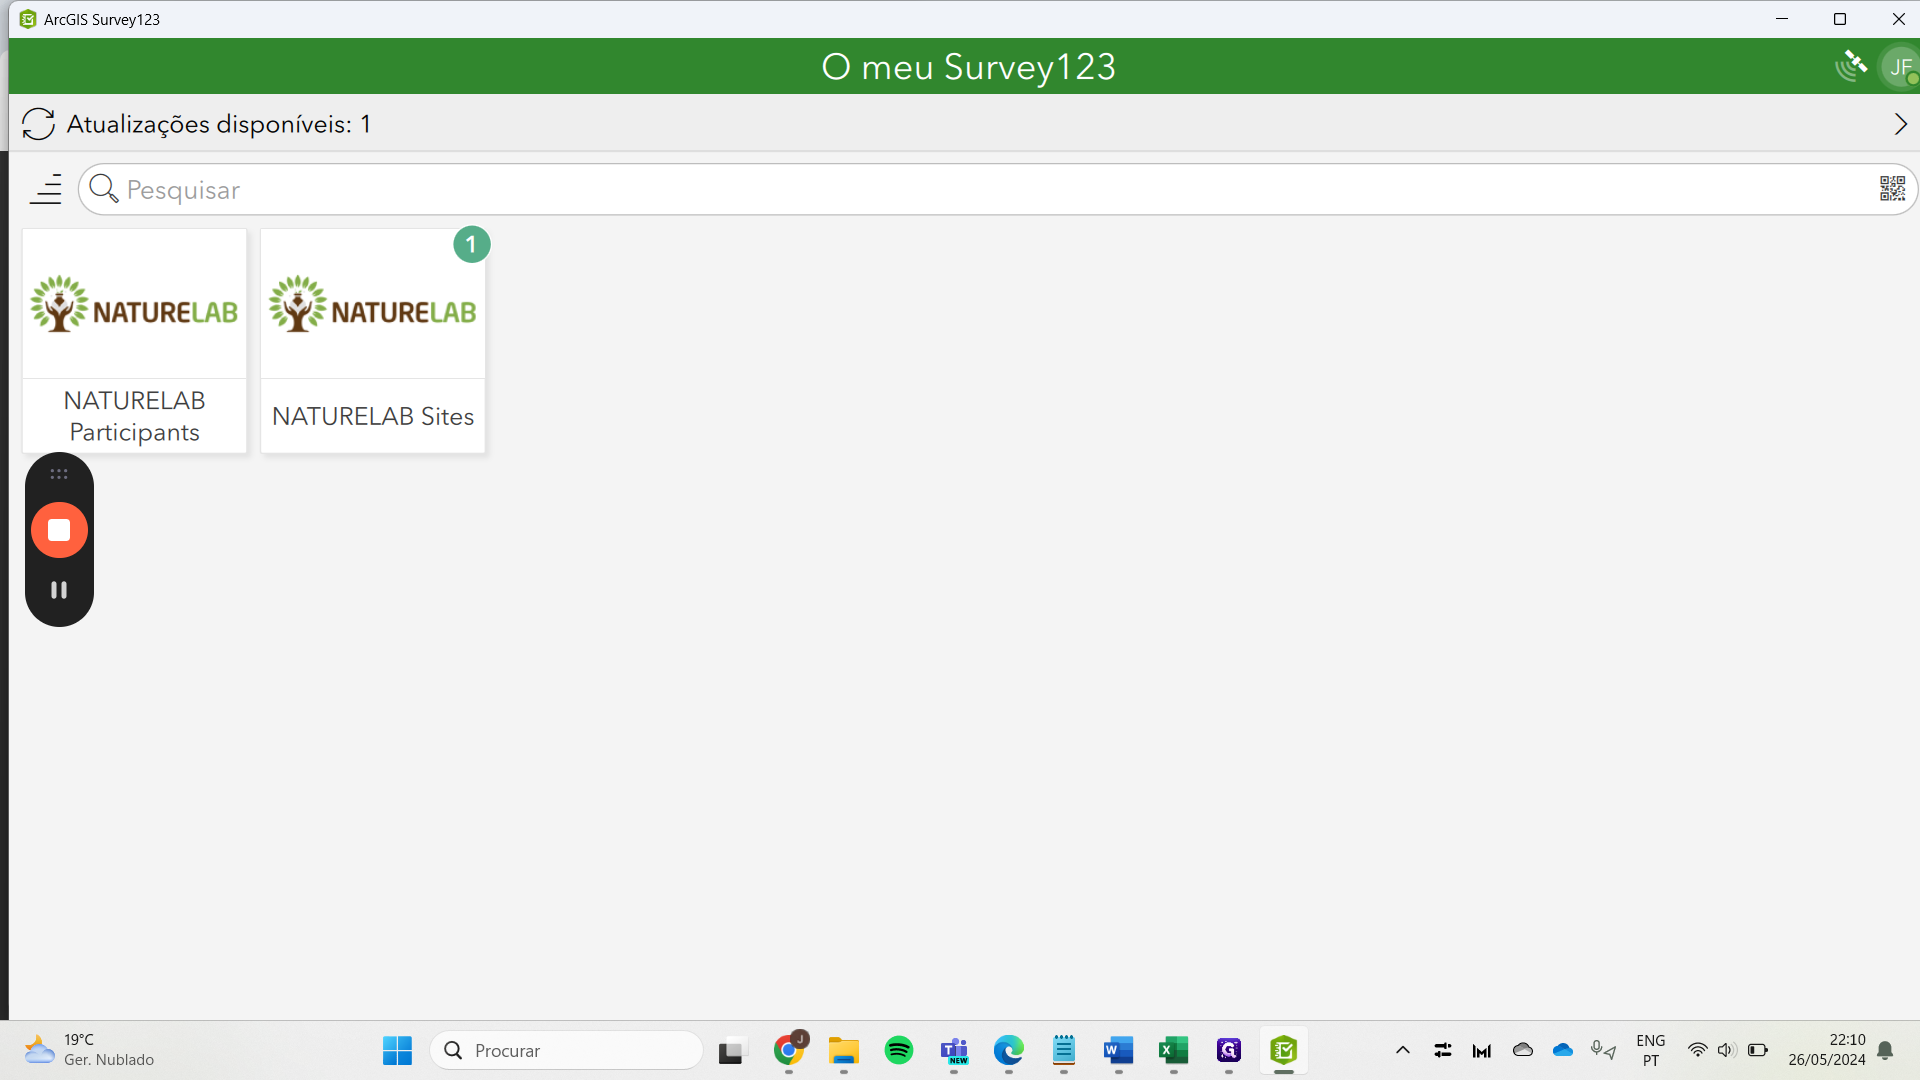
Task: Open the sort and filter menu icon
Action: point(46,189)
